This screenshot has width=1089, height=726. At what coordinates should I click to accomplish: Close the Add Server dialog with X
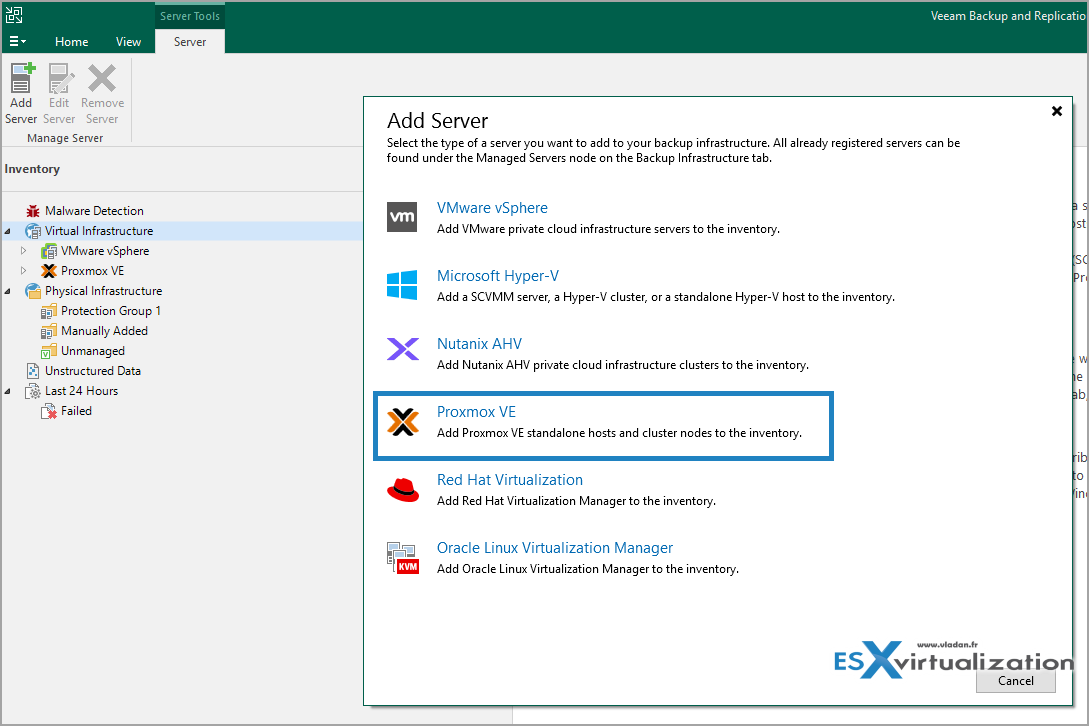(1056, 111)
